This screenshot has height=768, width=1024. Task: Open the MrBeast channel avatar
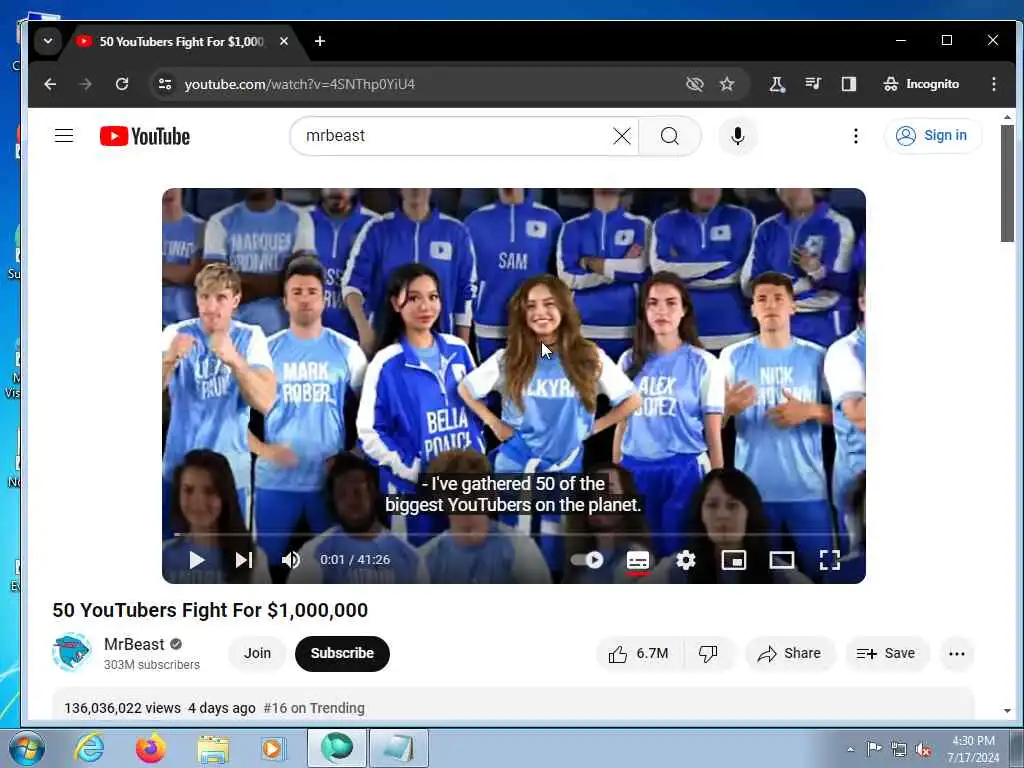(x=71, y=652)
